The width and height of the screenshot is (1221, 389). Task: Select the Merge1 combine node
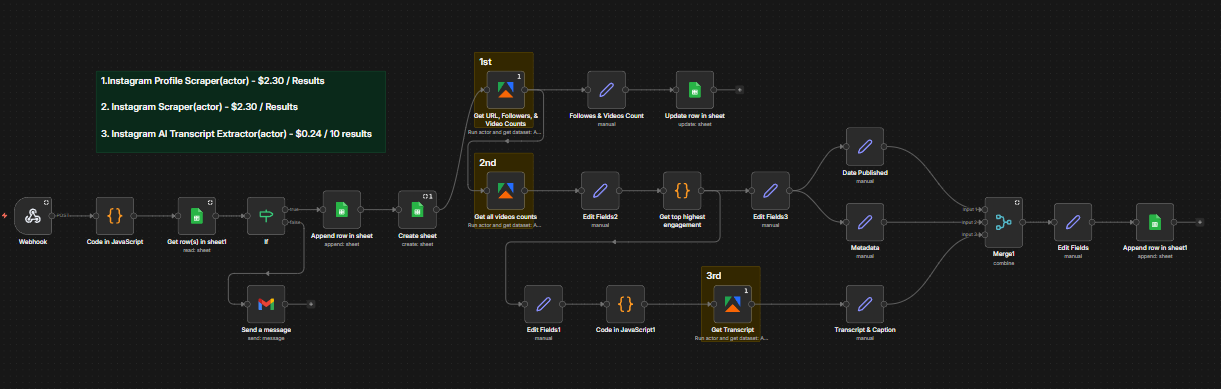(1004, 221)
